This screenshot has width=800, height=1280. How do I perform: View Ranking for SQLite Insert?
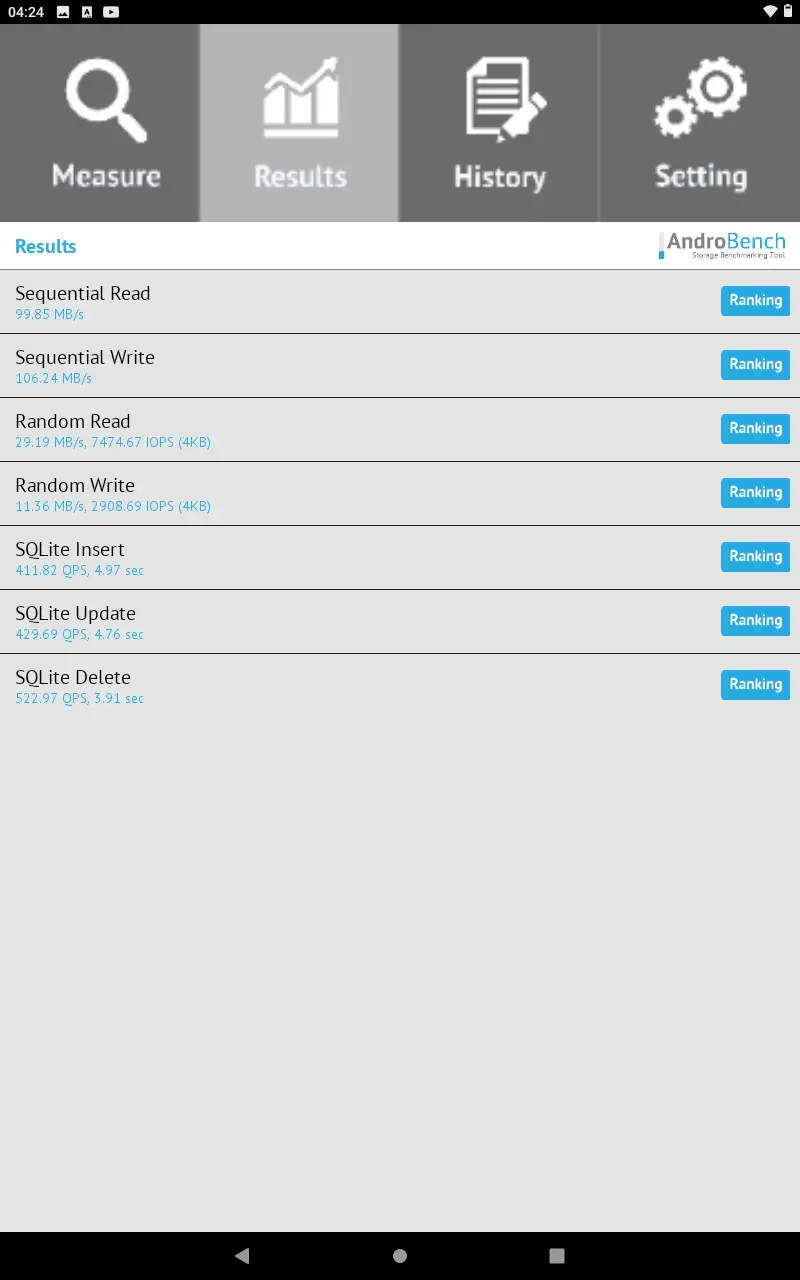point(755,557)
